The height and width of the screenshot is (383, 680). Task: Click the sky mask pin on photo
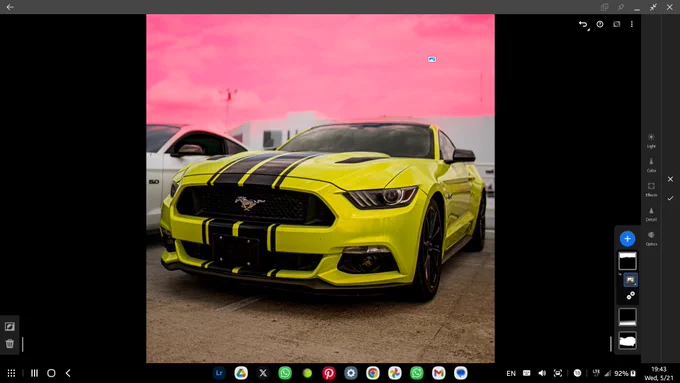point(432,59)
